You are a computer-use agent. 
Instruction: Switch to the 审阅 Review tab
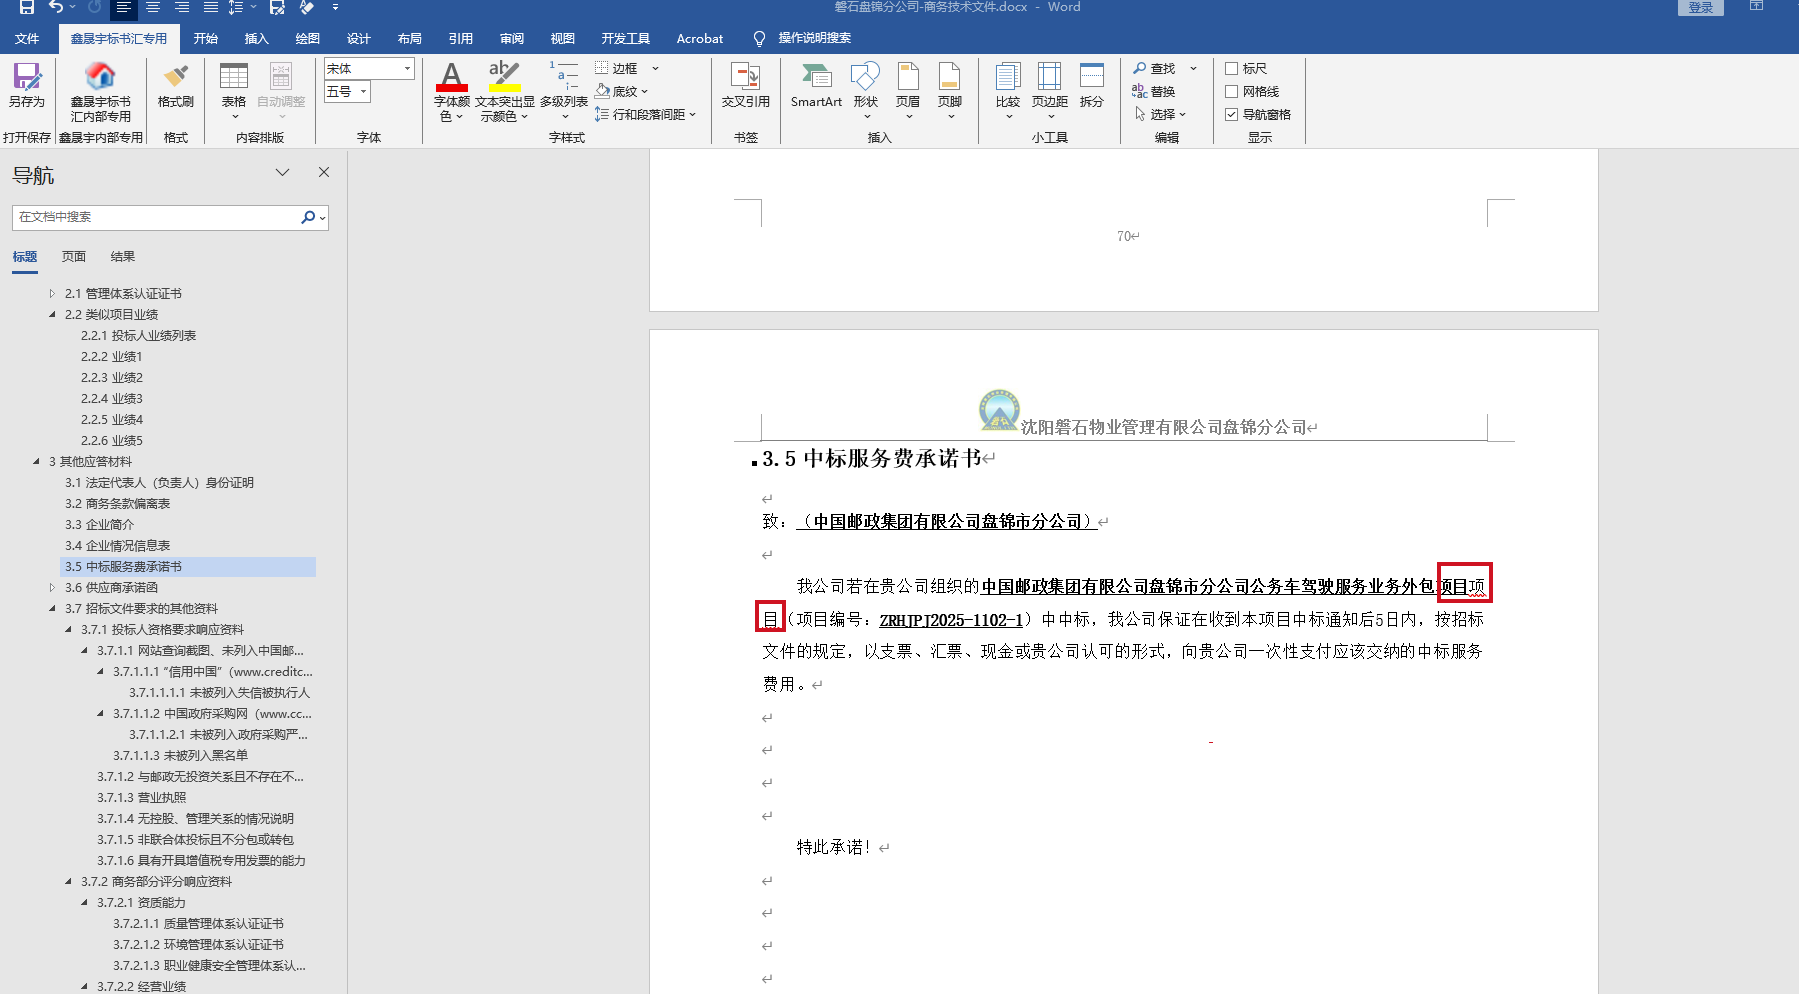tap(512, 39)
